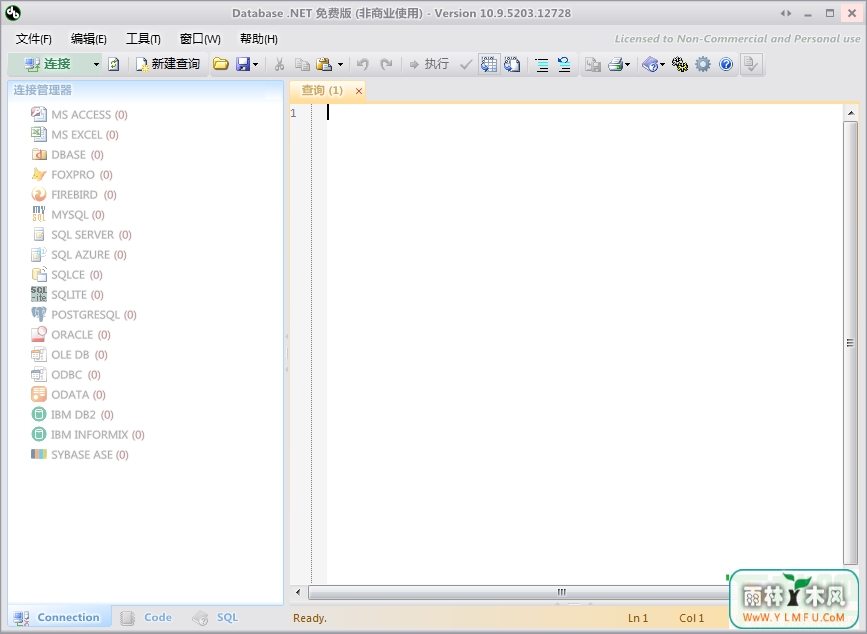The height and width of the screenshot is (634, 867).
Task: Select ODBC (0) node
Action: 76,375
